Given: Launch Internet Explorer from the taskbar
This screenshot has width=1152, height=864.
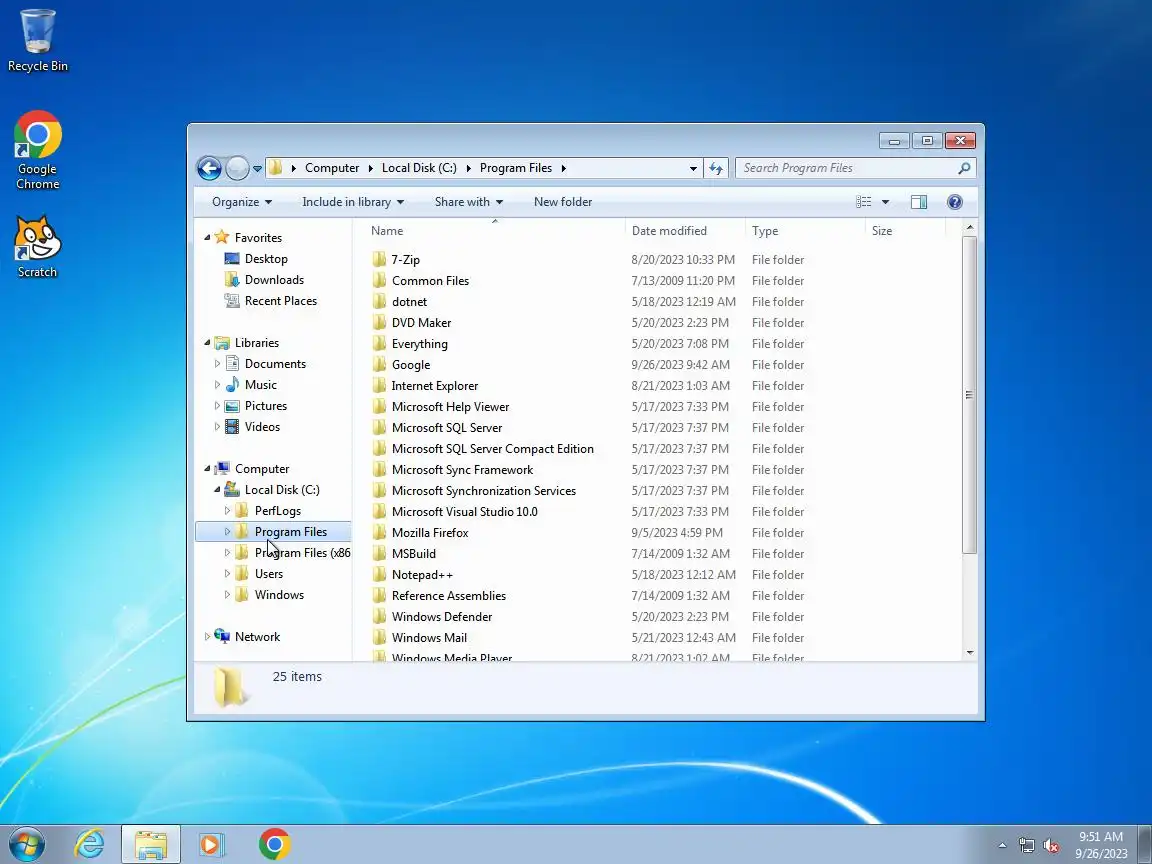Looking at the screenshot, I should coord(90,844).
